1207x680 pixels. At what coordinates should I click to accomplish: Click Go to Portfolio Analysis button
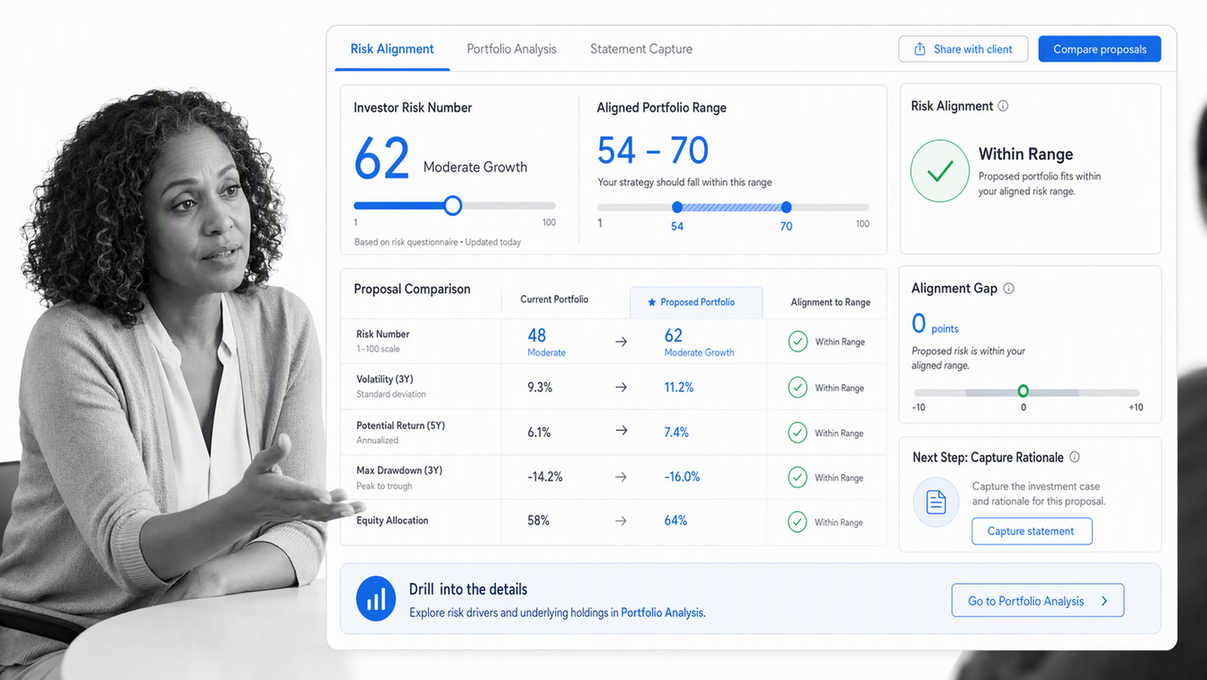coord(1037,601)
